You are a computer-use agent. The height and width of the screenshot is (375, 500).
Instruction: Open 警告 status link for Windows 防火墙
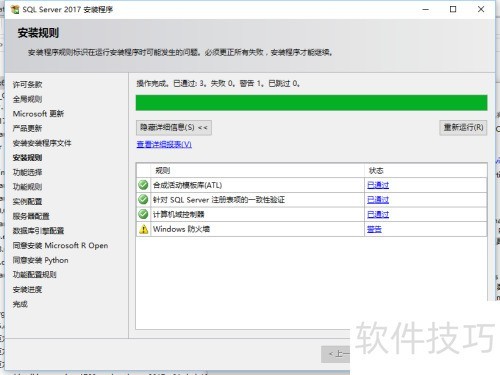point(374,229)
